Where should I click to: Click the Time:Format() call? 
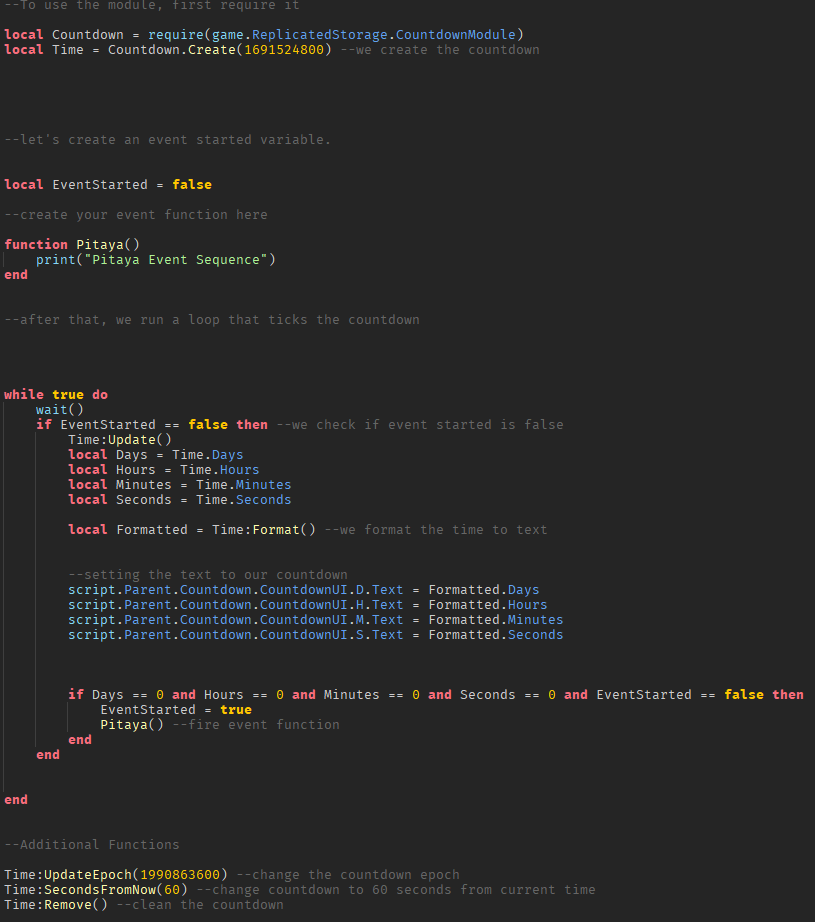[x=263, y=530]
